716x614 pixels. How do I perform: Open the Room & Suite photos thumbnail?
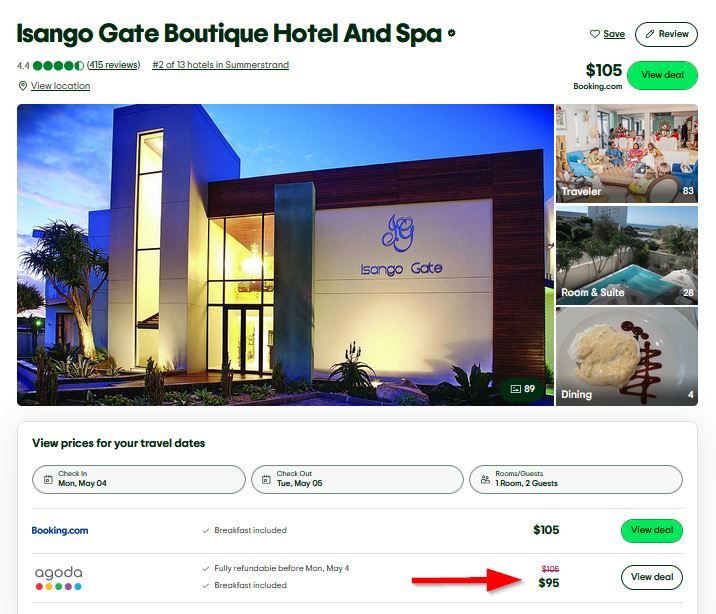pos(626,255)
